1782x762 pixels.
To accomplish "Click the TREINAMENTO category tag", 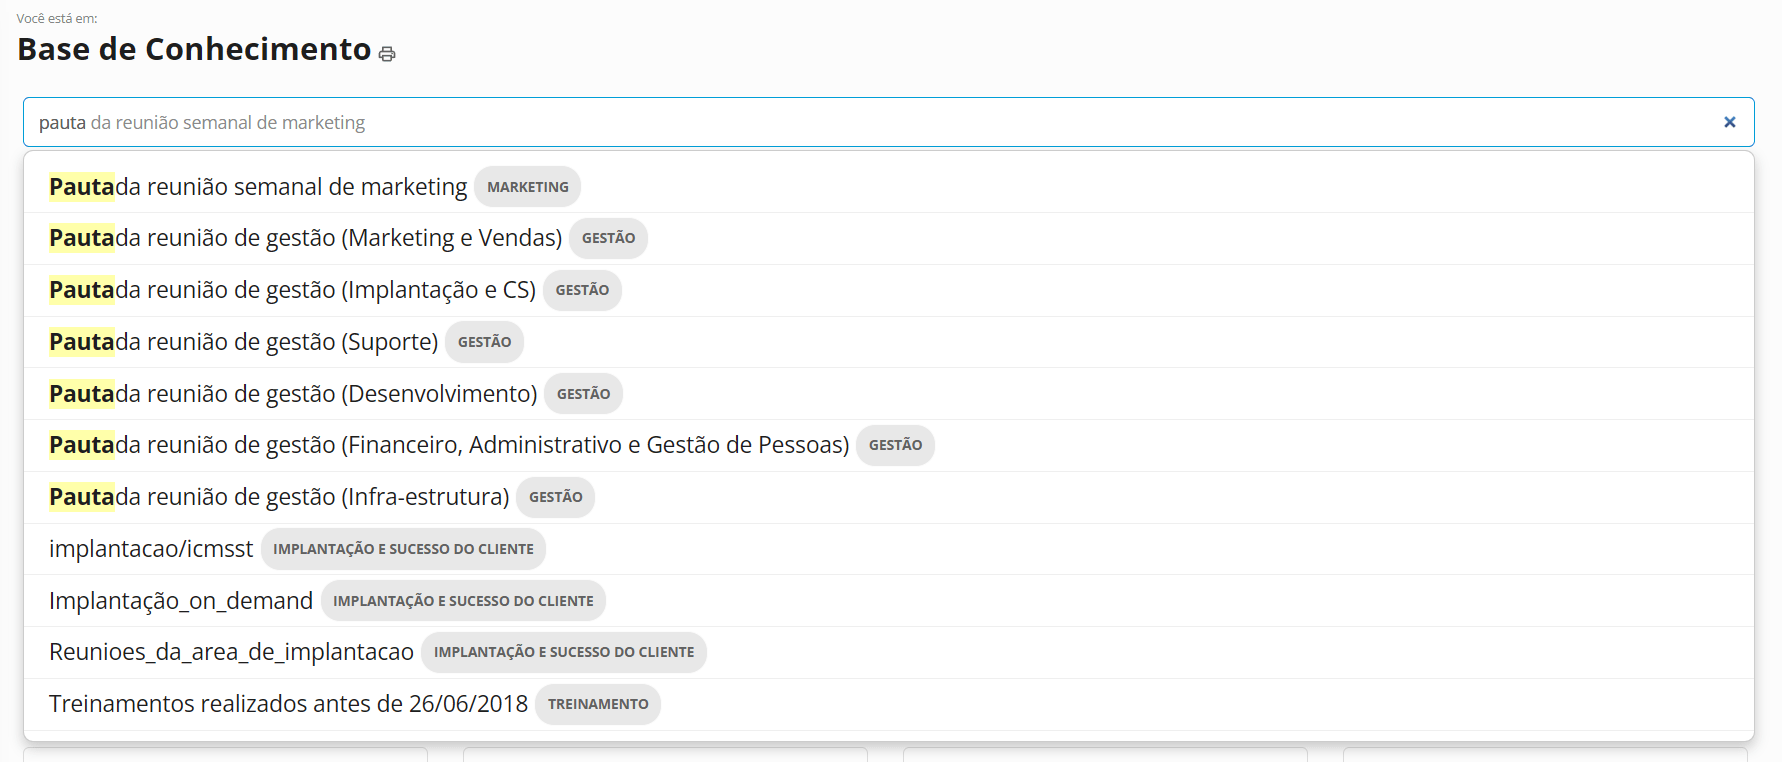I will 598,704.
